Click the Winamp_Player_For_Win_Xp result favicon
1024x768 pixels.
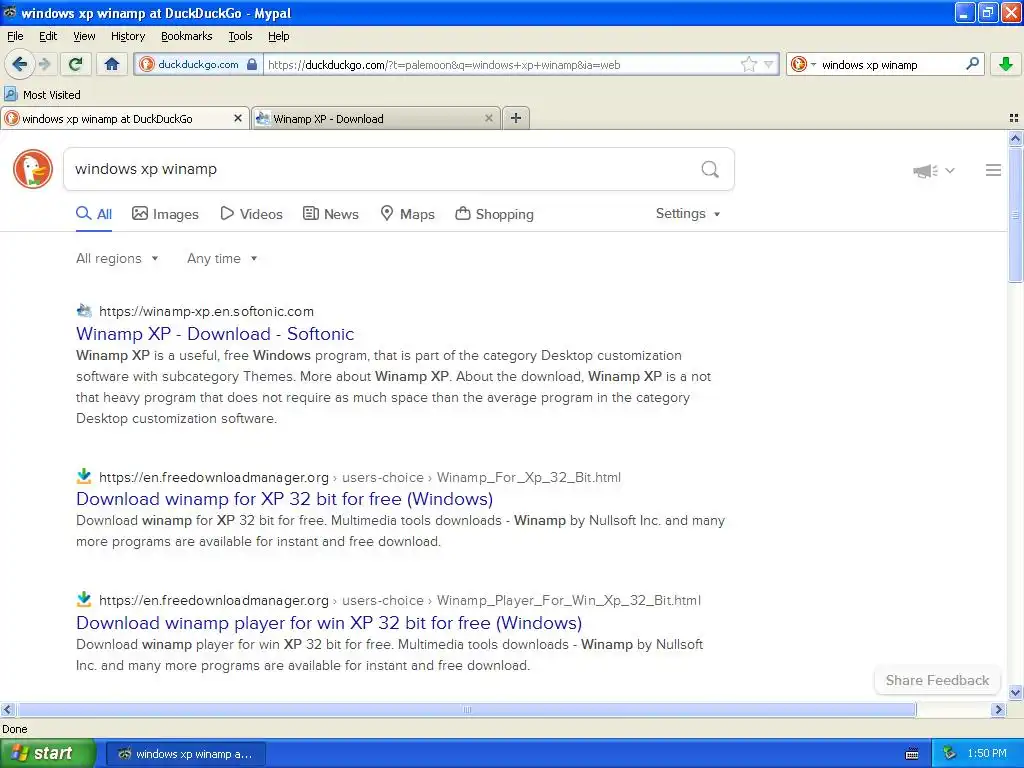click(x=84, y=600)
